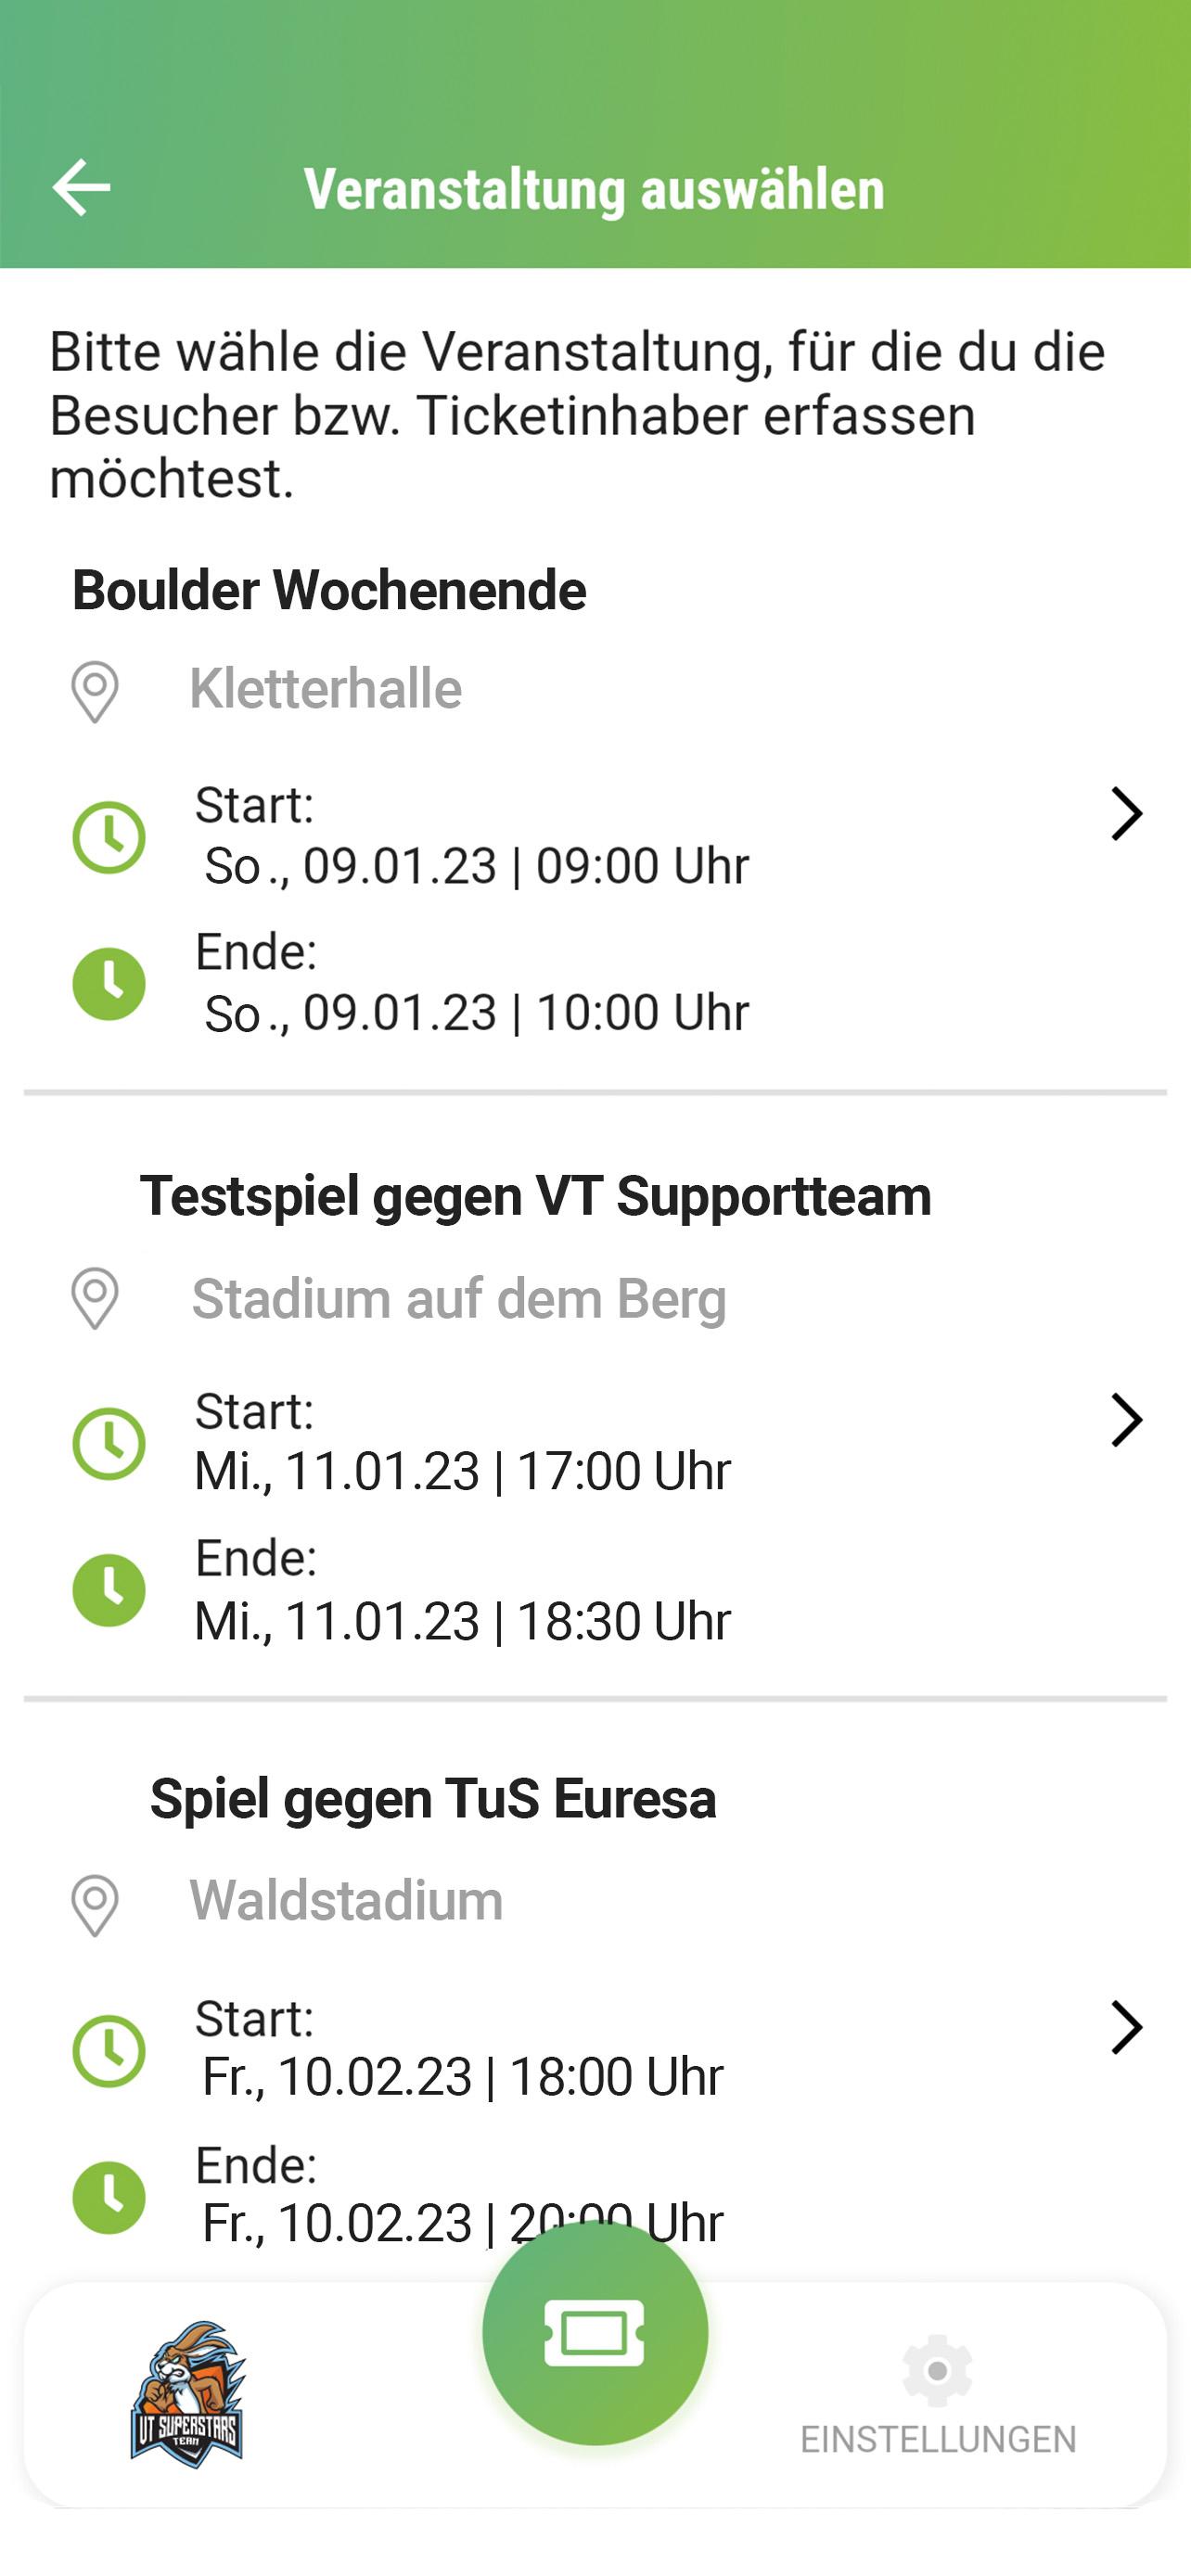Tap the back arrow in header
Image resolution: width=1191 pixels, height=2576 pixels.
click(x=81, y=187)
